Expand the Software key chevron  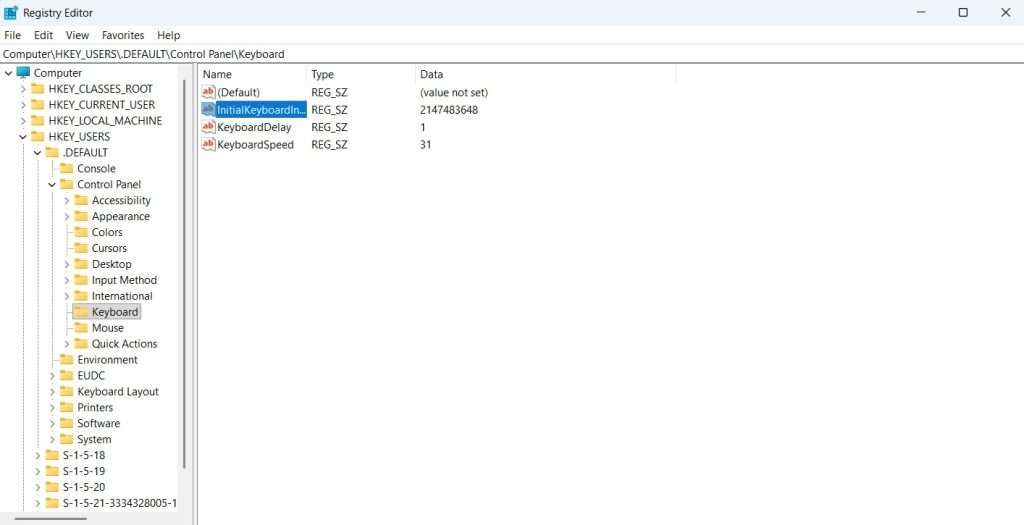52,424
